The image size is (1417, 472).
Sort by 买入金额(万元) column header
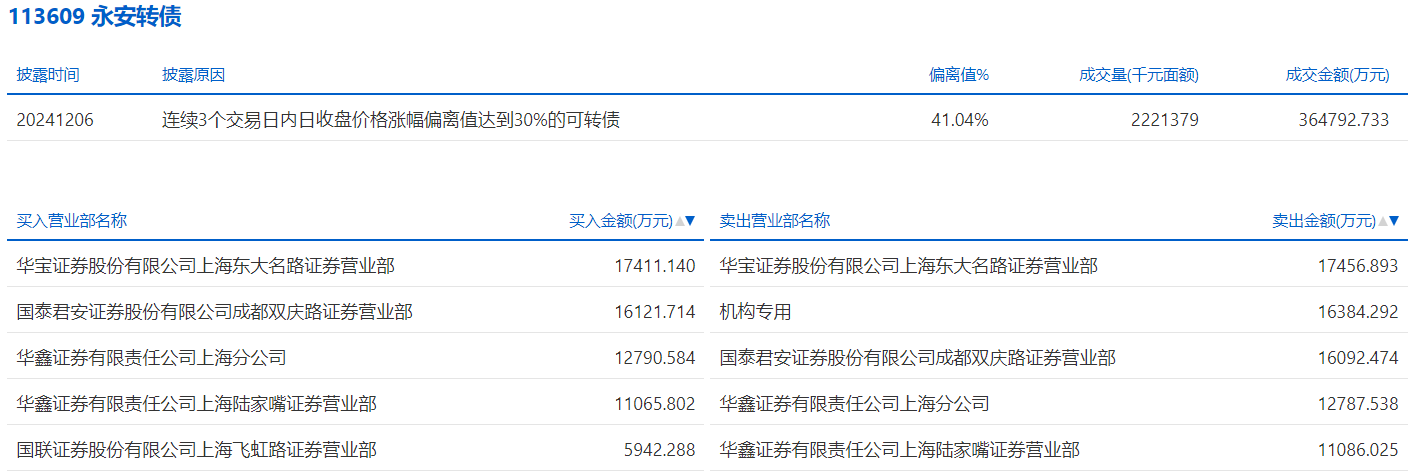[632, 221]
